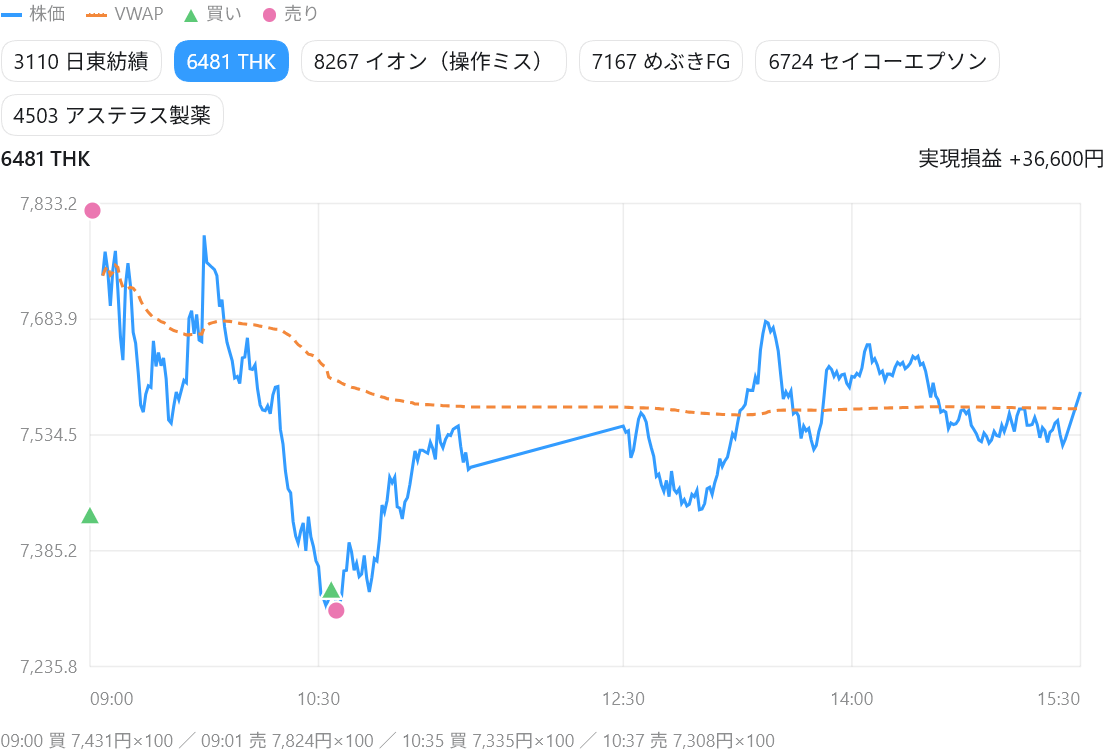
Task: Switch to the 6724 セイコーエプソン tab
Action: pos(877,61)
